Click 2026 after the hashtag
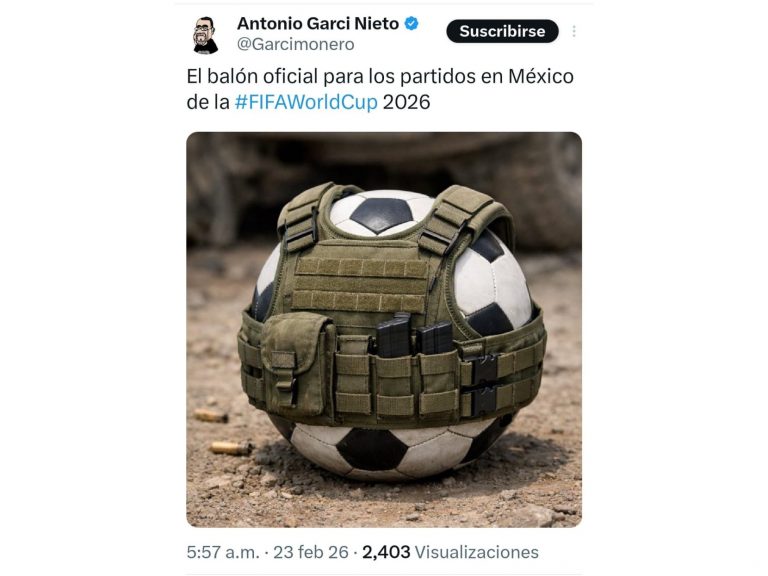 coord(406,102)
